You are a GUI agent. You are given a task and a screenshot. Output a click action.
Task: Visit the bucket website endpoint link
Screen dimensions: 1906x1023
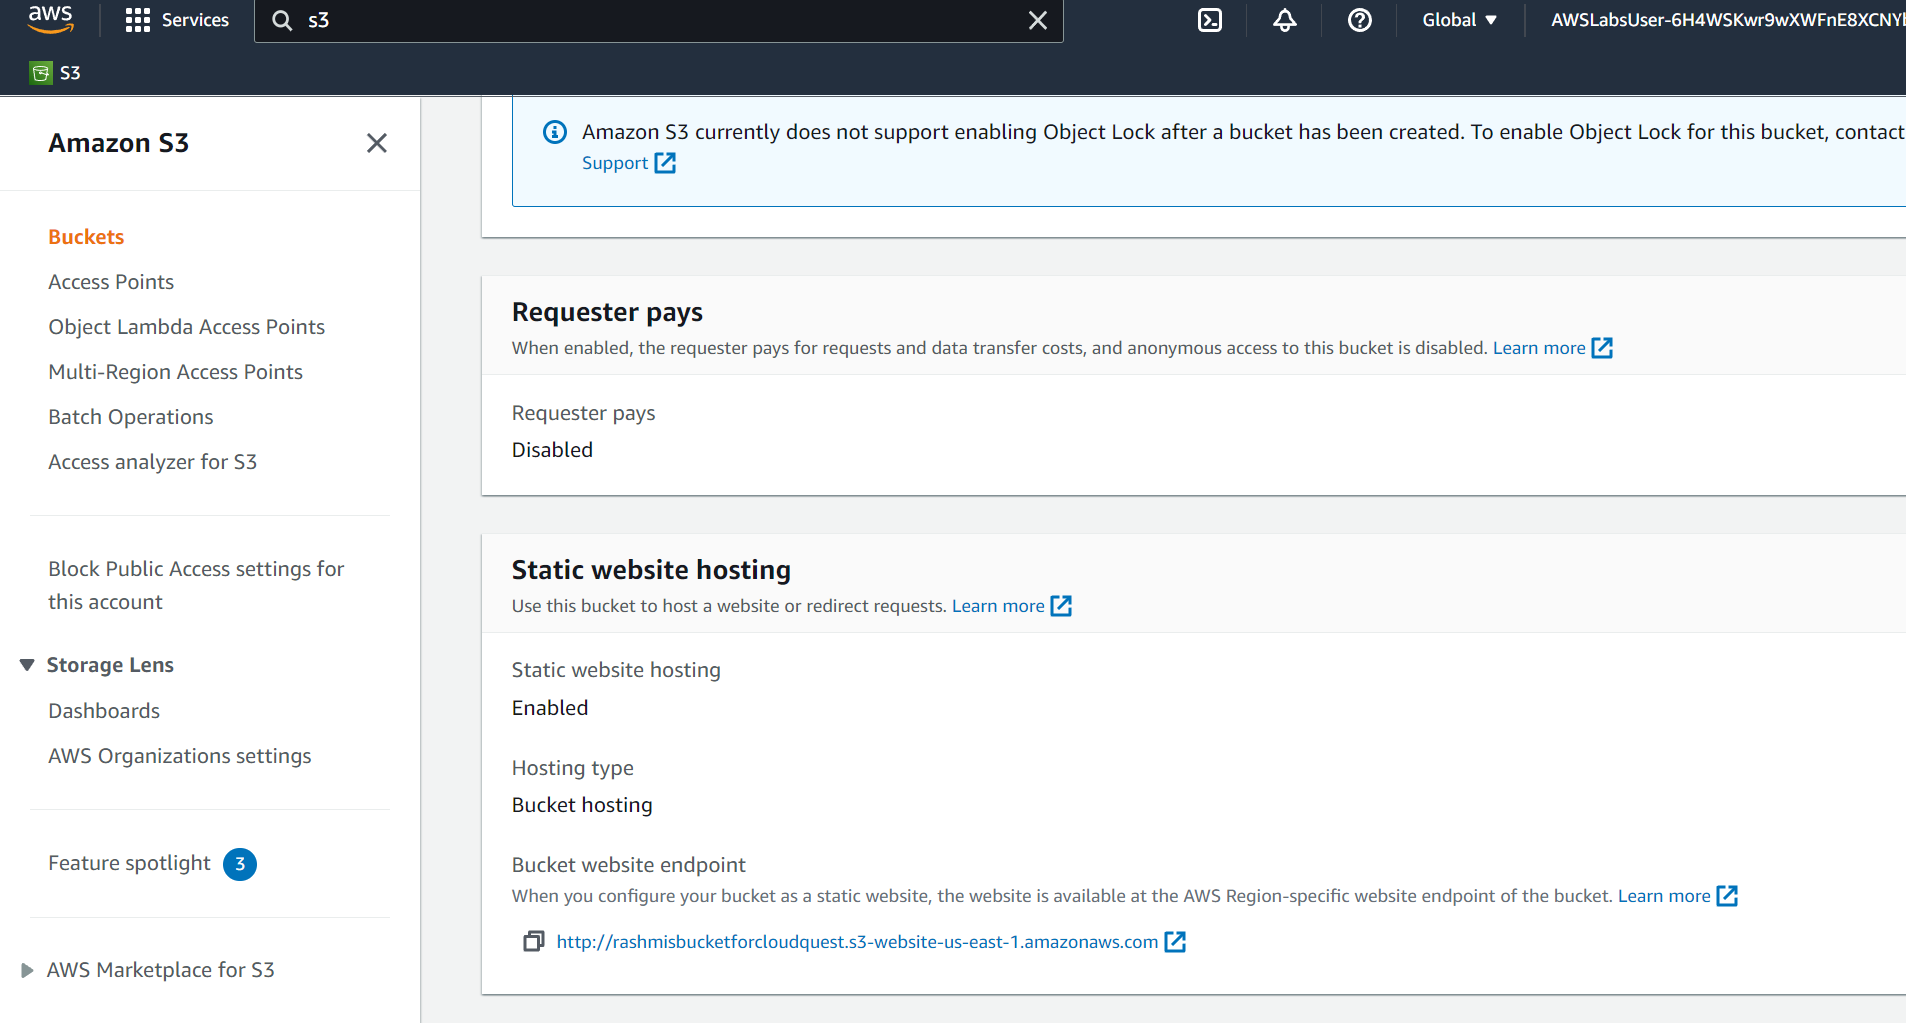pos(855,941)
